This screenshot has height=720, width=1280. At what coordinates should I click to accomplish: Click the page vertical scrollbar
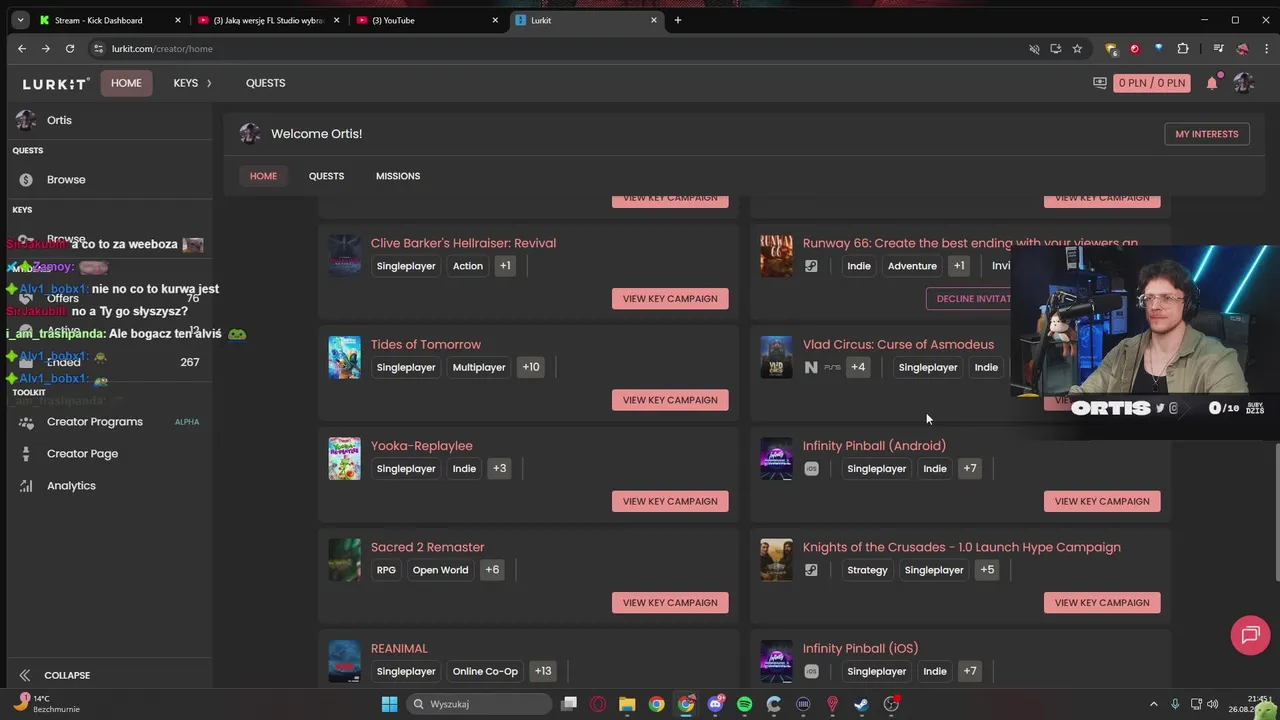[1275, 510]
